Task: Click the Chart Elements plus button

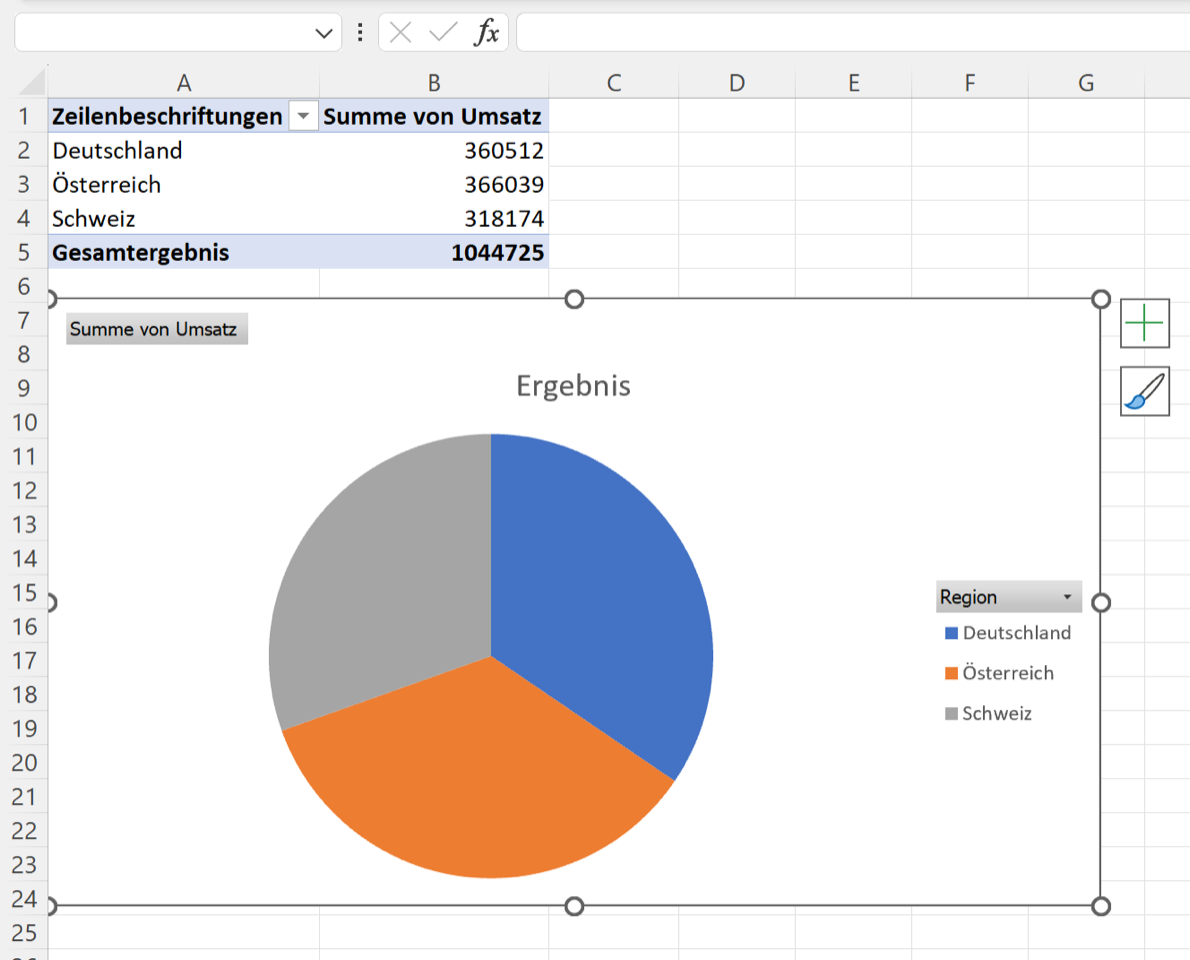Action: [1144, 323]
